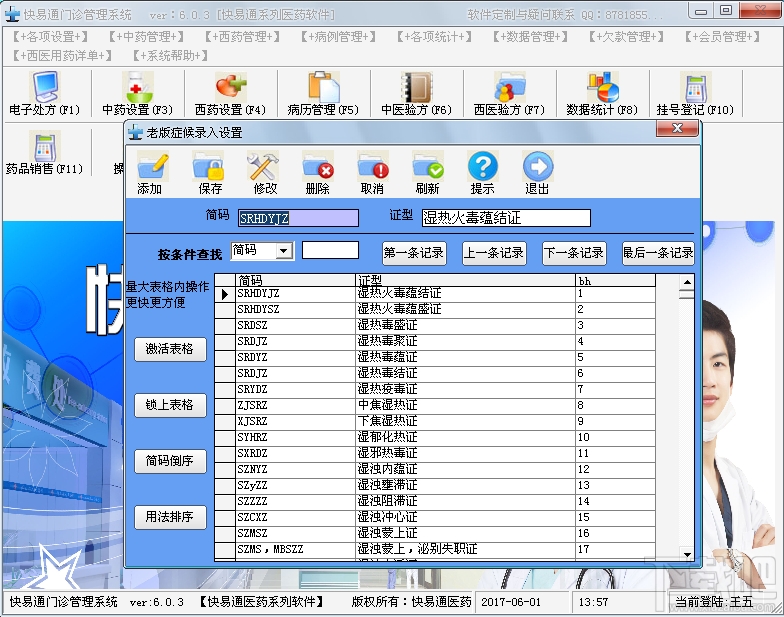Open 电子处方 (F1) from main toolbar
784x617 pixels.
tap(44, 94)
